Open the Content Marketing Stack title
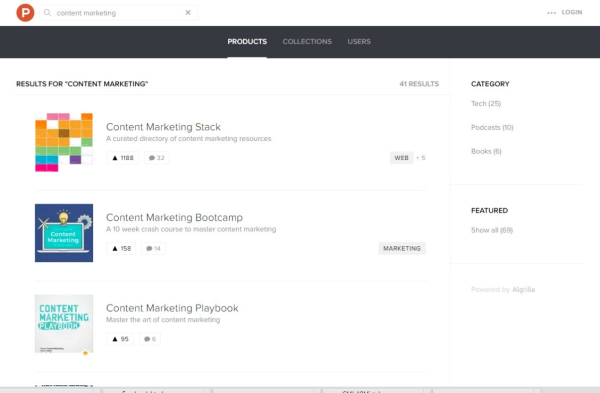The image size is (600, 393). click(x=163, y=127)
